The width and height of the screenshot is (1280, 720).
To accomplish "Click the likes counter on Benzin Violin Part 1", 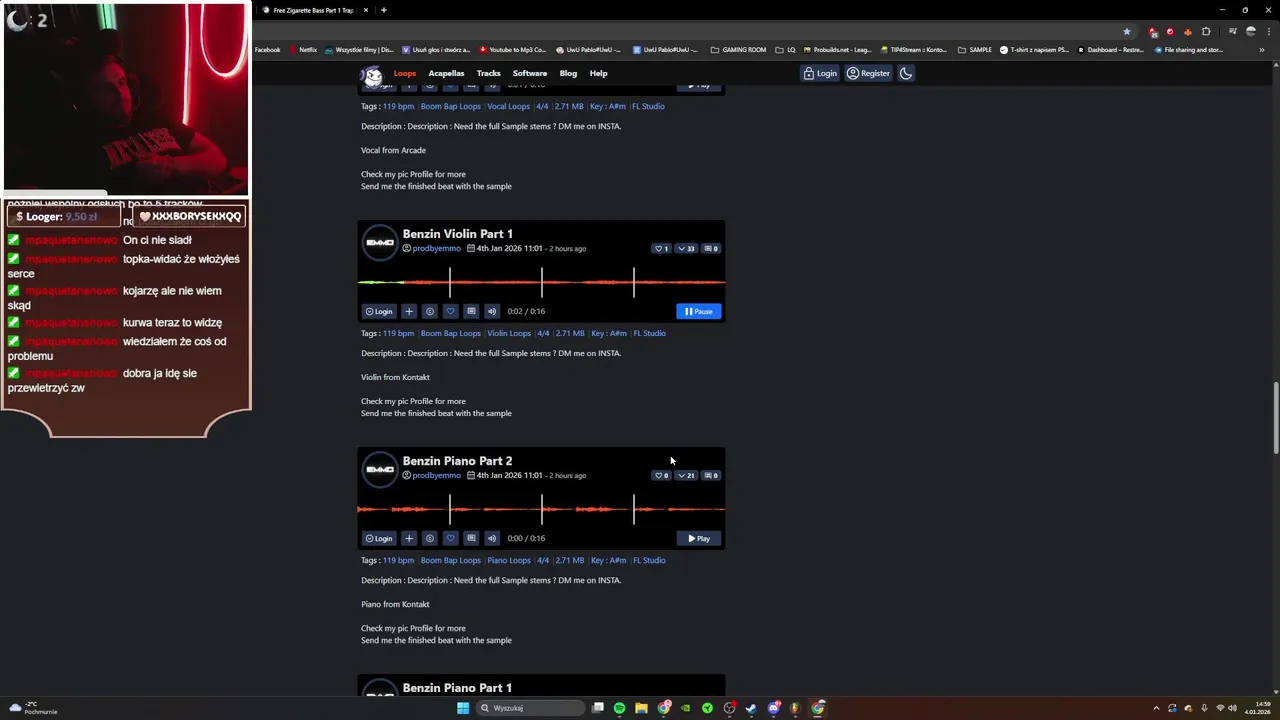I will tap(661, 248).
